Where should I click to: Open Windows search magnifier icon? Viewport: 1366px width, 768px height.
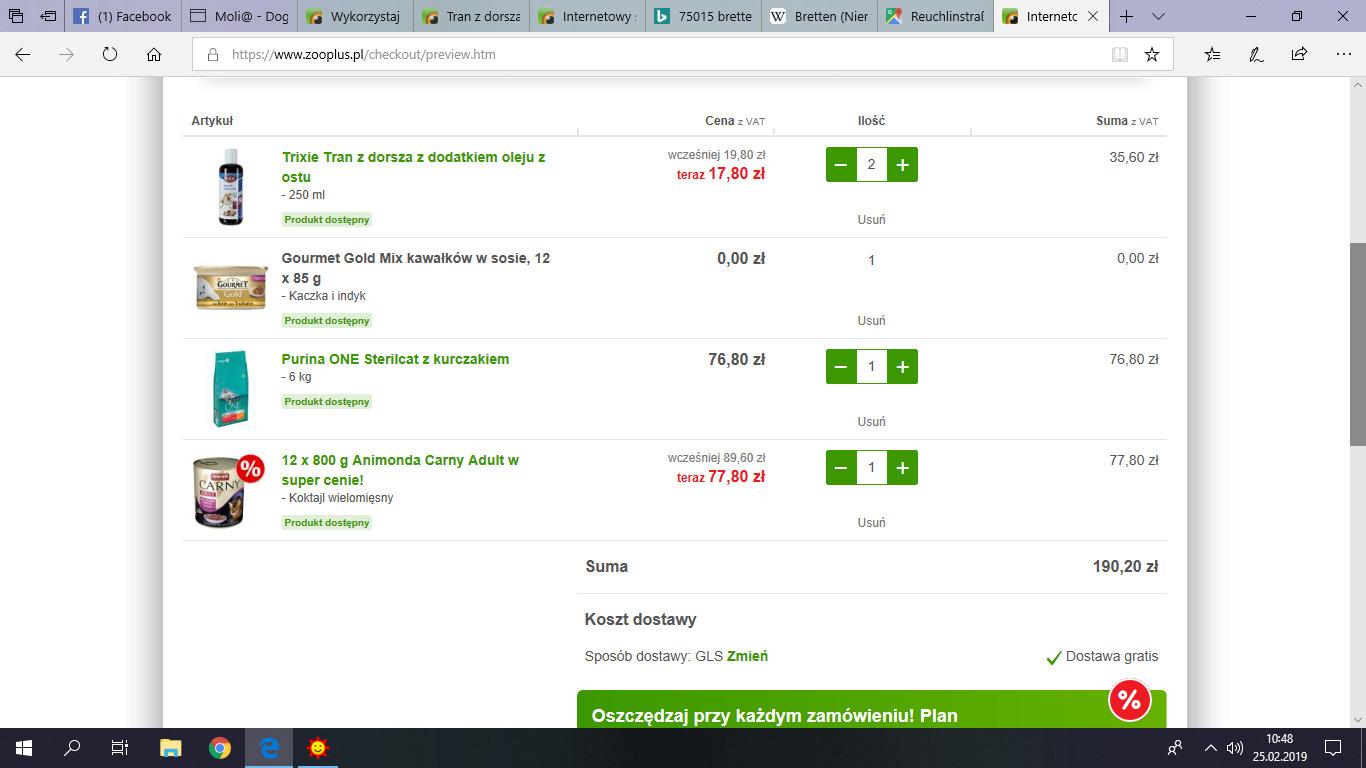click(72, 748)
